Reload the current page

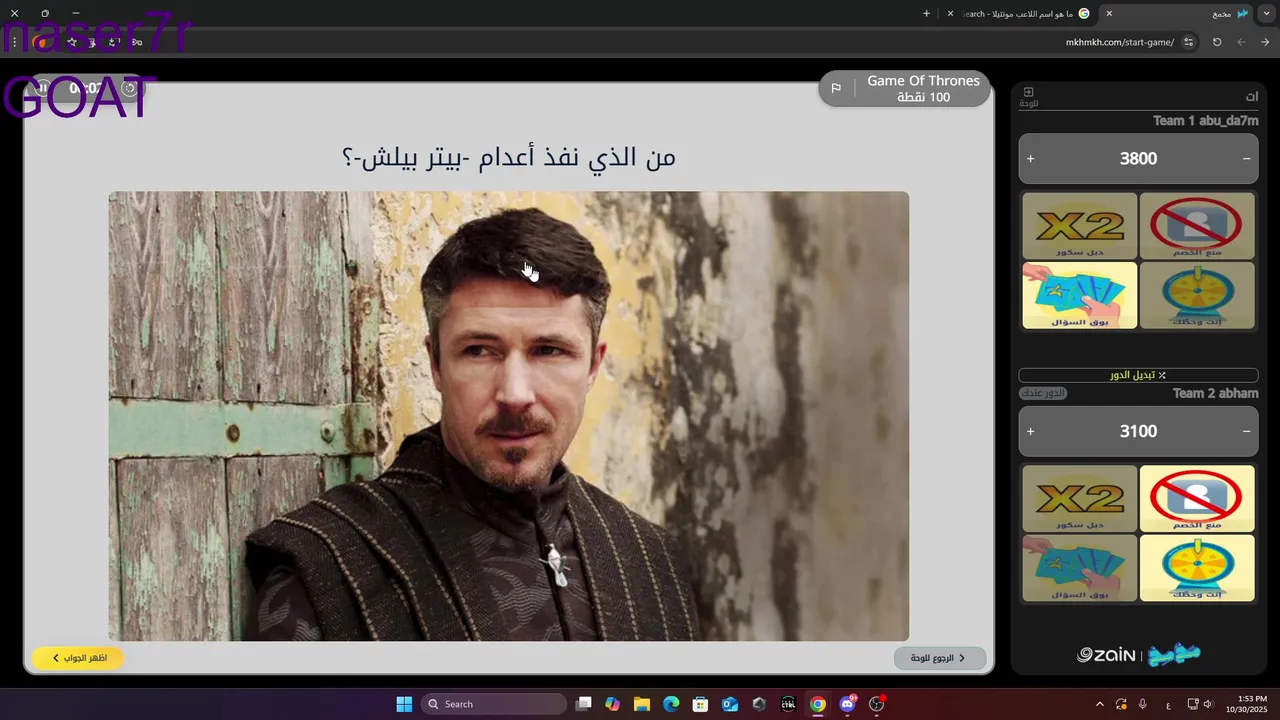1217,42
